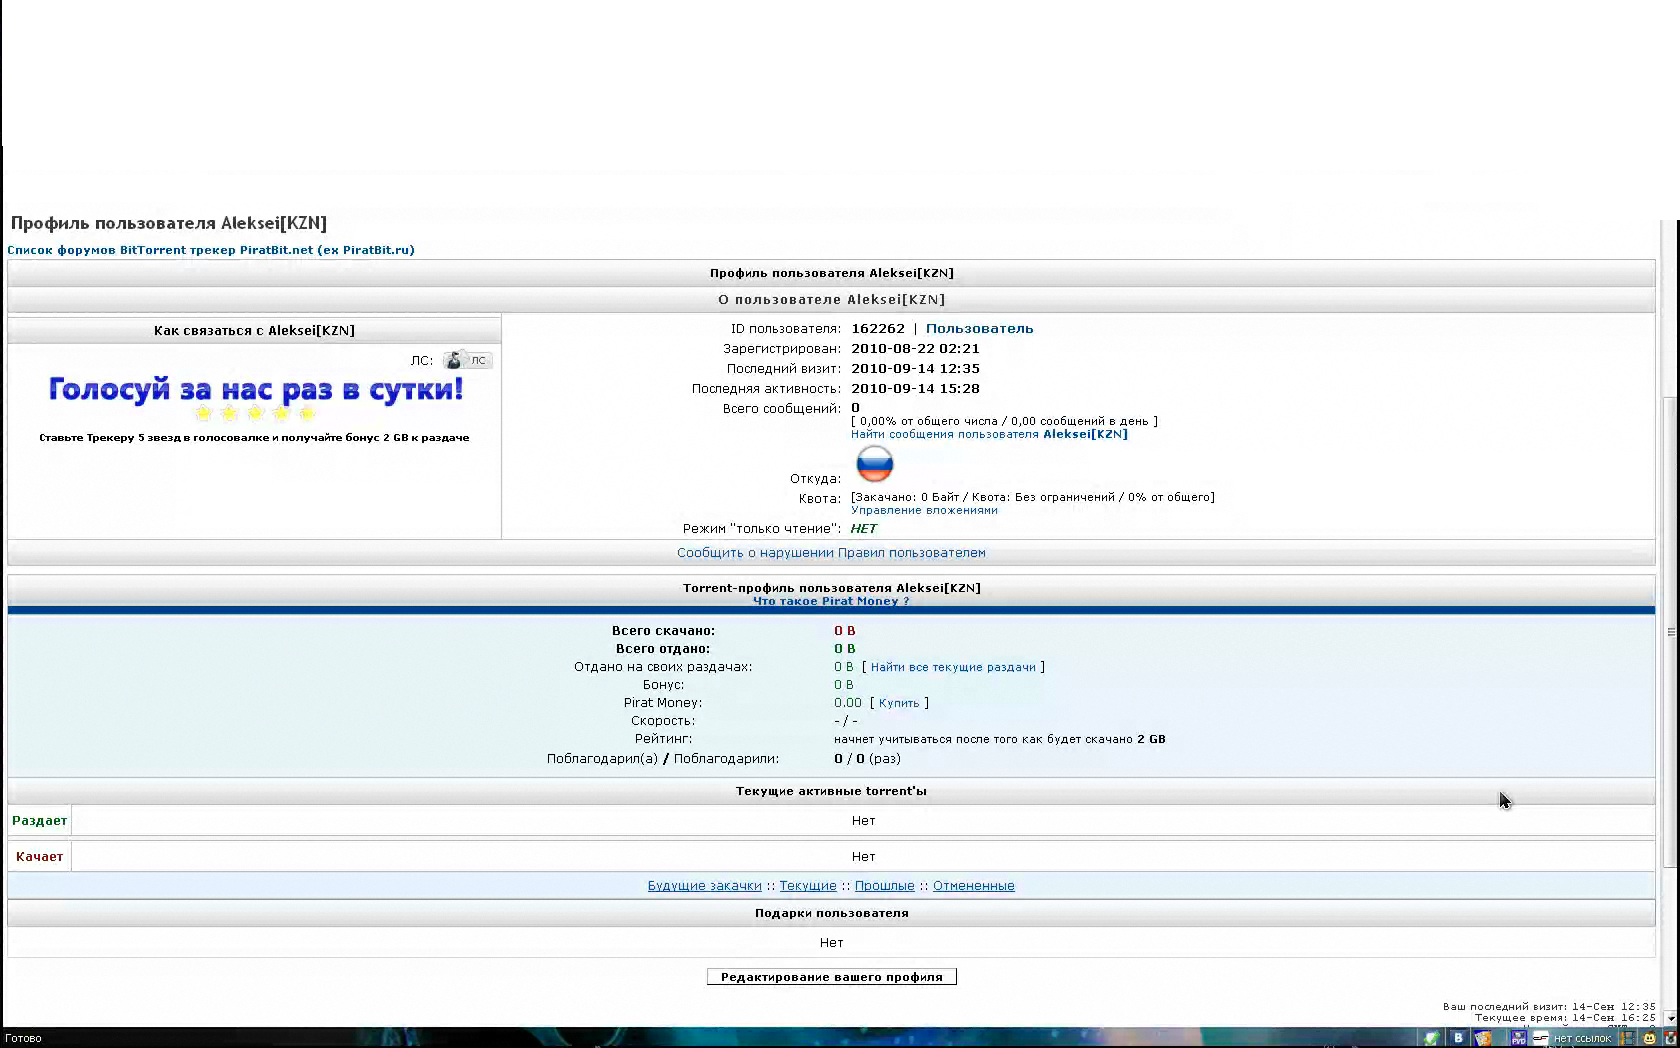Click the 'Подарки пользователя' header
This screenshot has height=1048, width=1680.
click(831, 913)
